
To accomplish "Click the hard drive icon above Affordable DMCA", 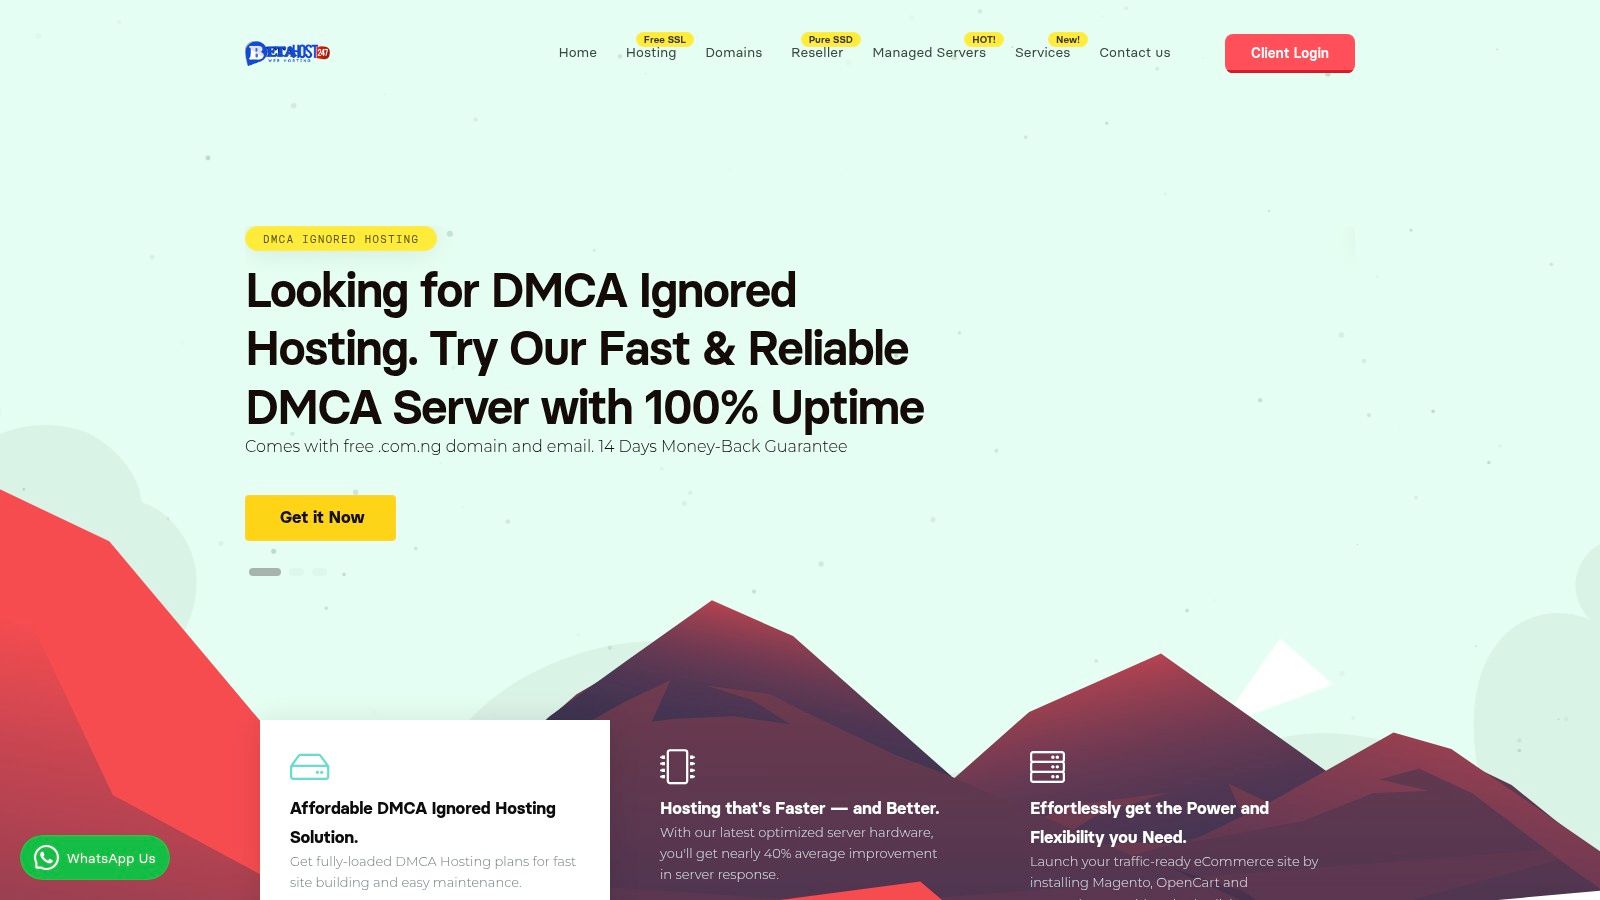I will pos(309,767).
